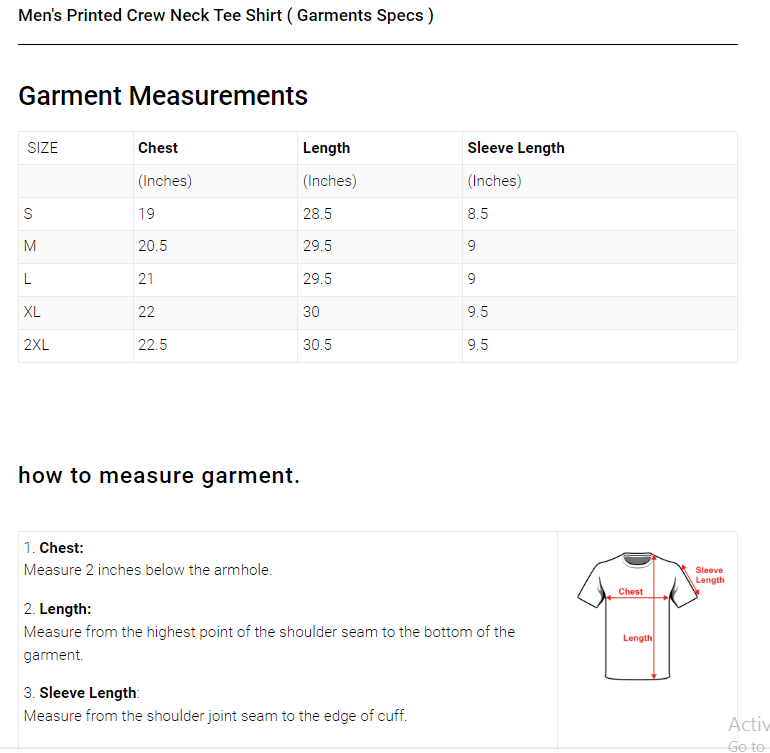Click the Length column header in the table
770x753 pixels.
pyautogui.click(x=326, y=148)
